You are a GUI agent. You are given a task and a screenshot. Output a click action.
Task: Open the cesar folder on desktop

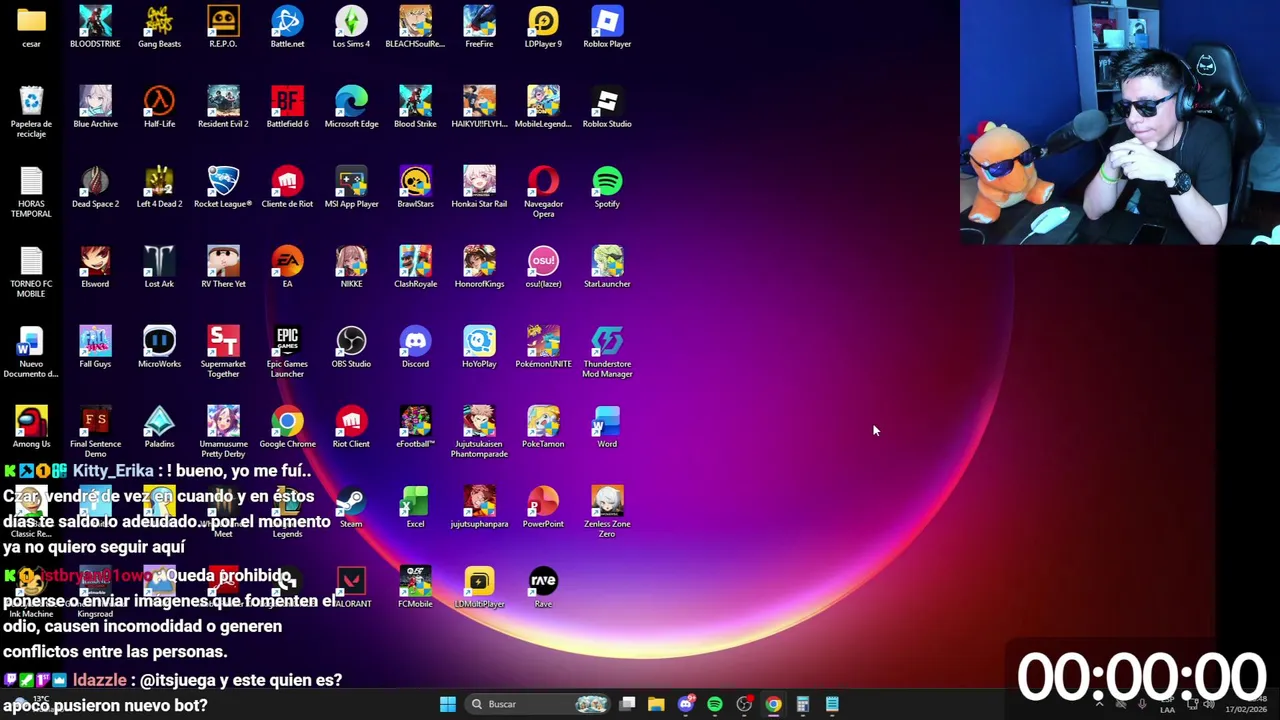pyautogui.click(x=31, y=27)
